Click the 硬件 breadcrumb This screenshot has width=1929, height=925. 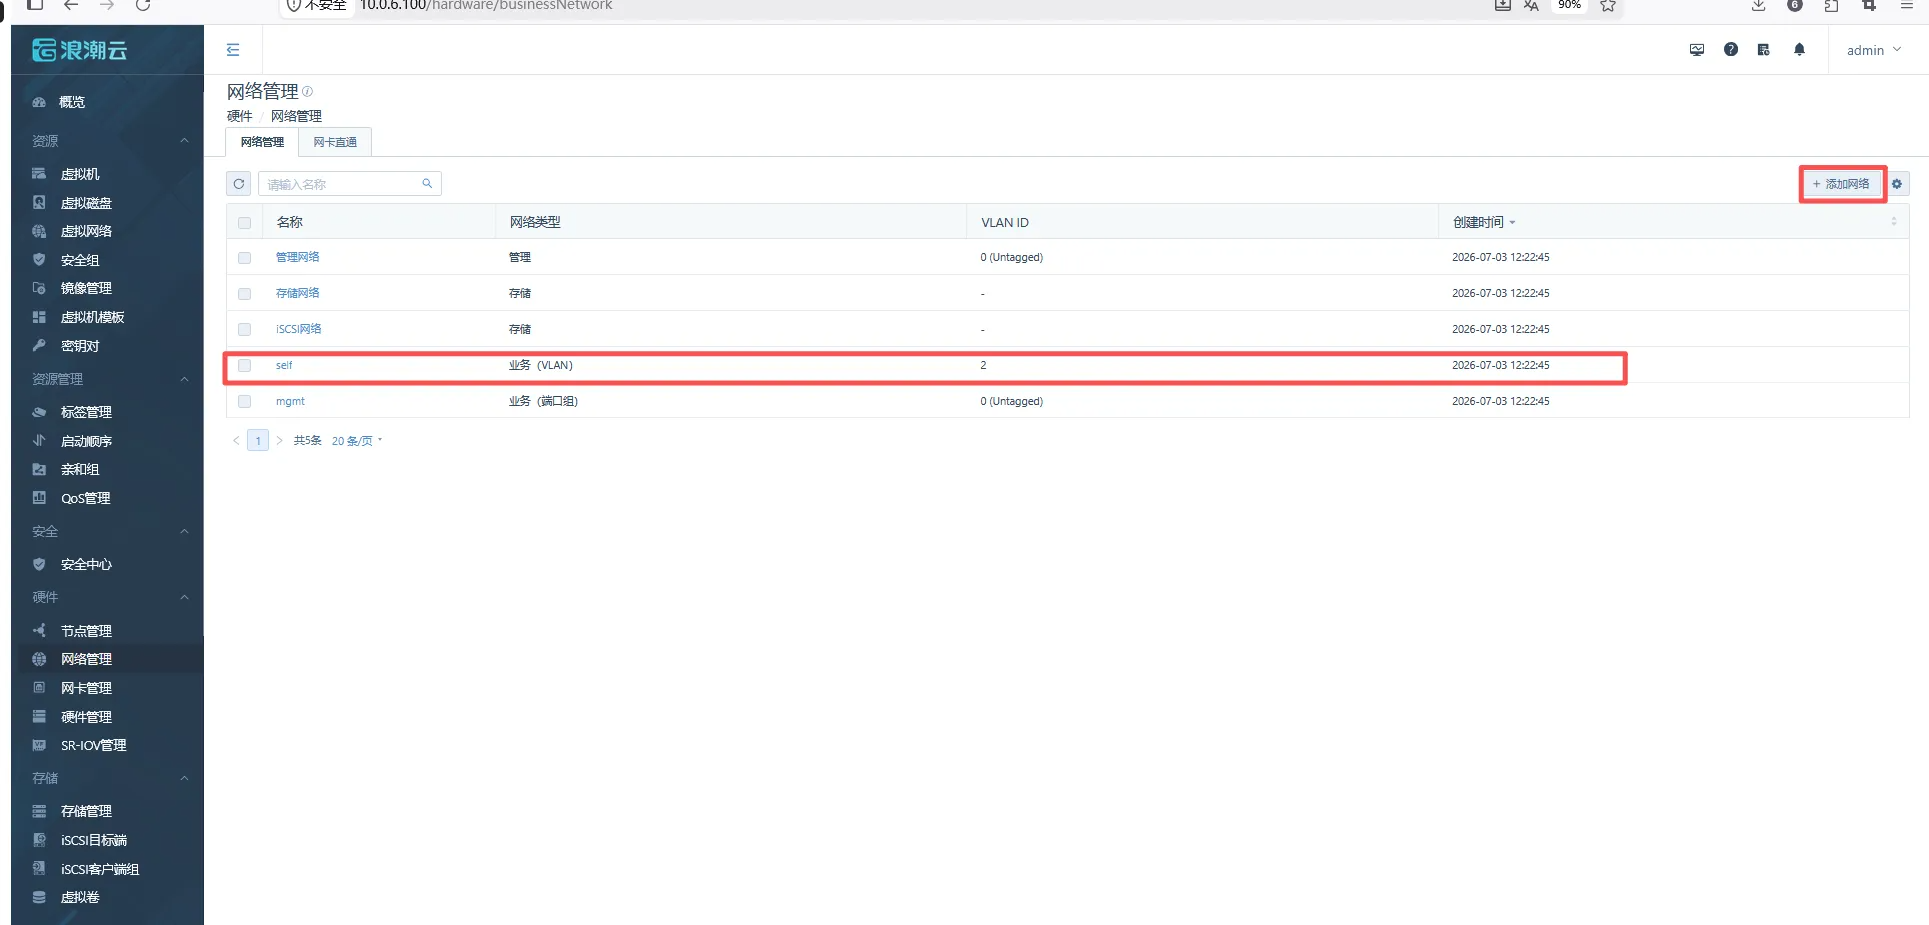239,116
